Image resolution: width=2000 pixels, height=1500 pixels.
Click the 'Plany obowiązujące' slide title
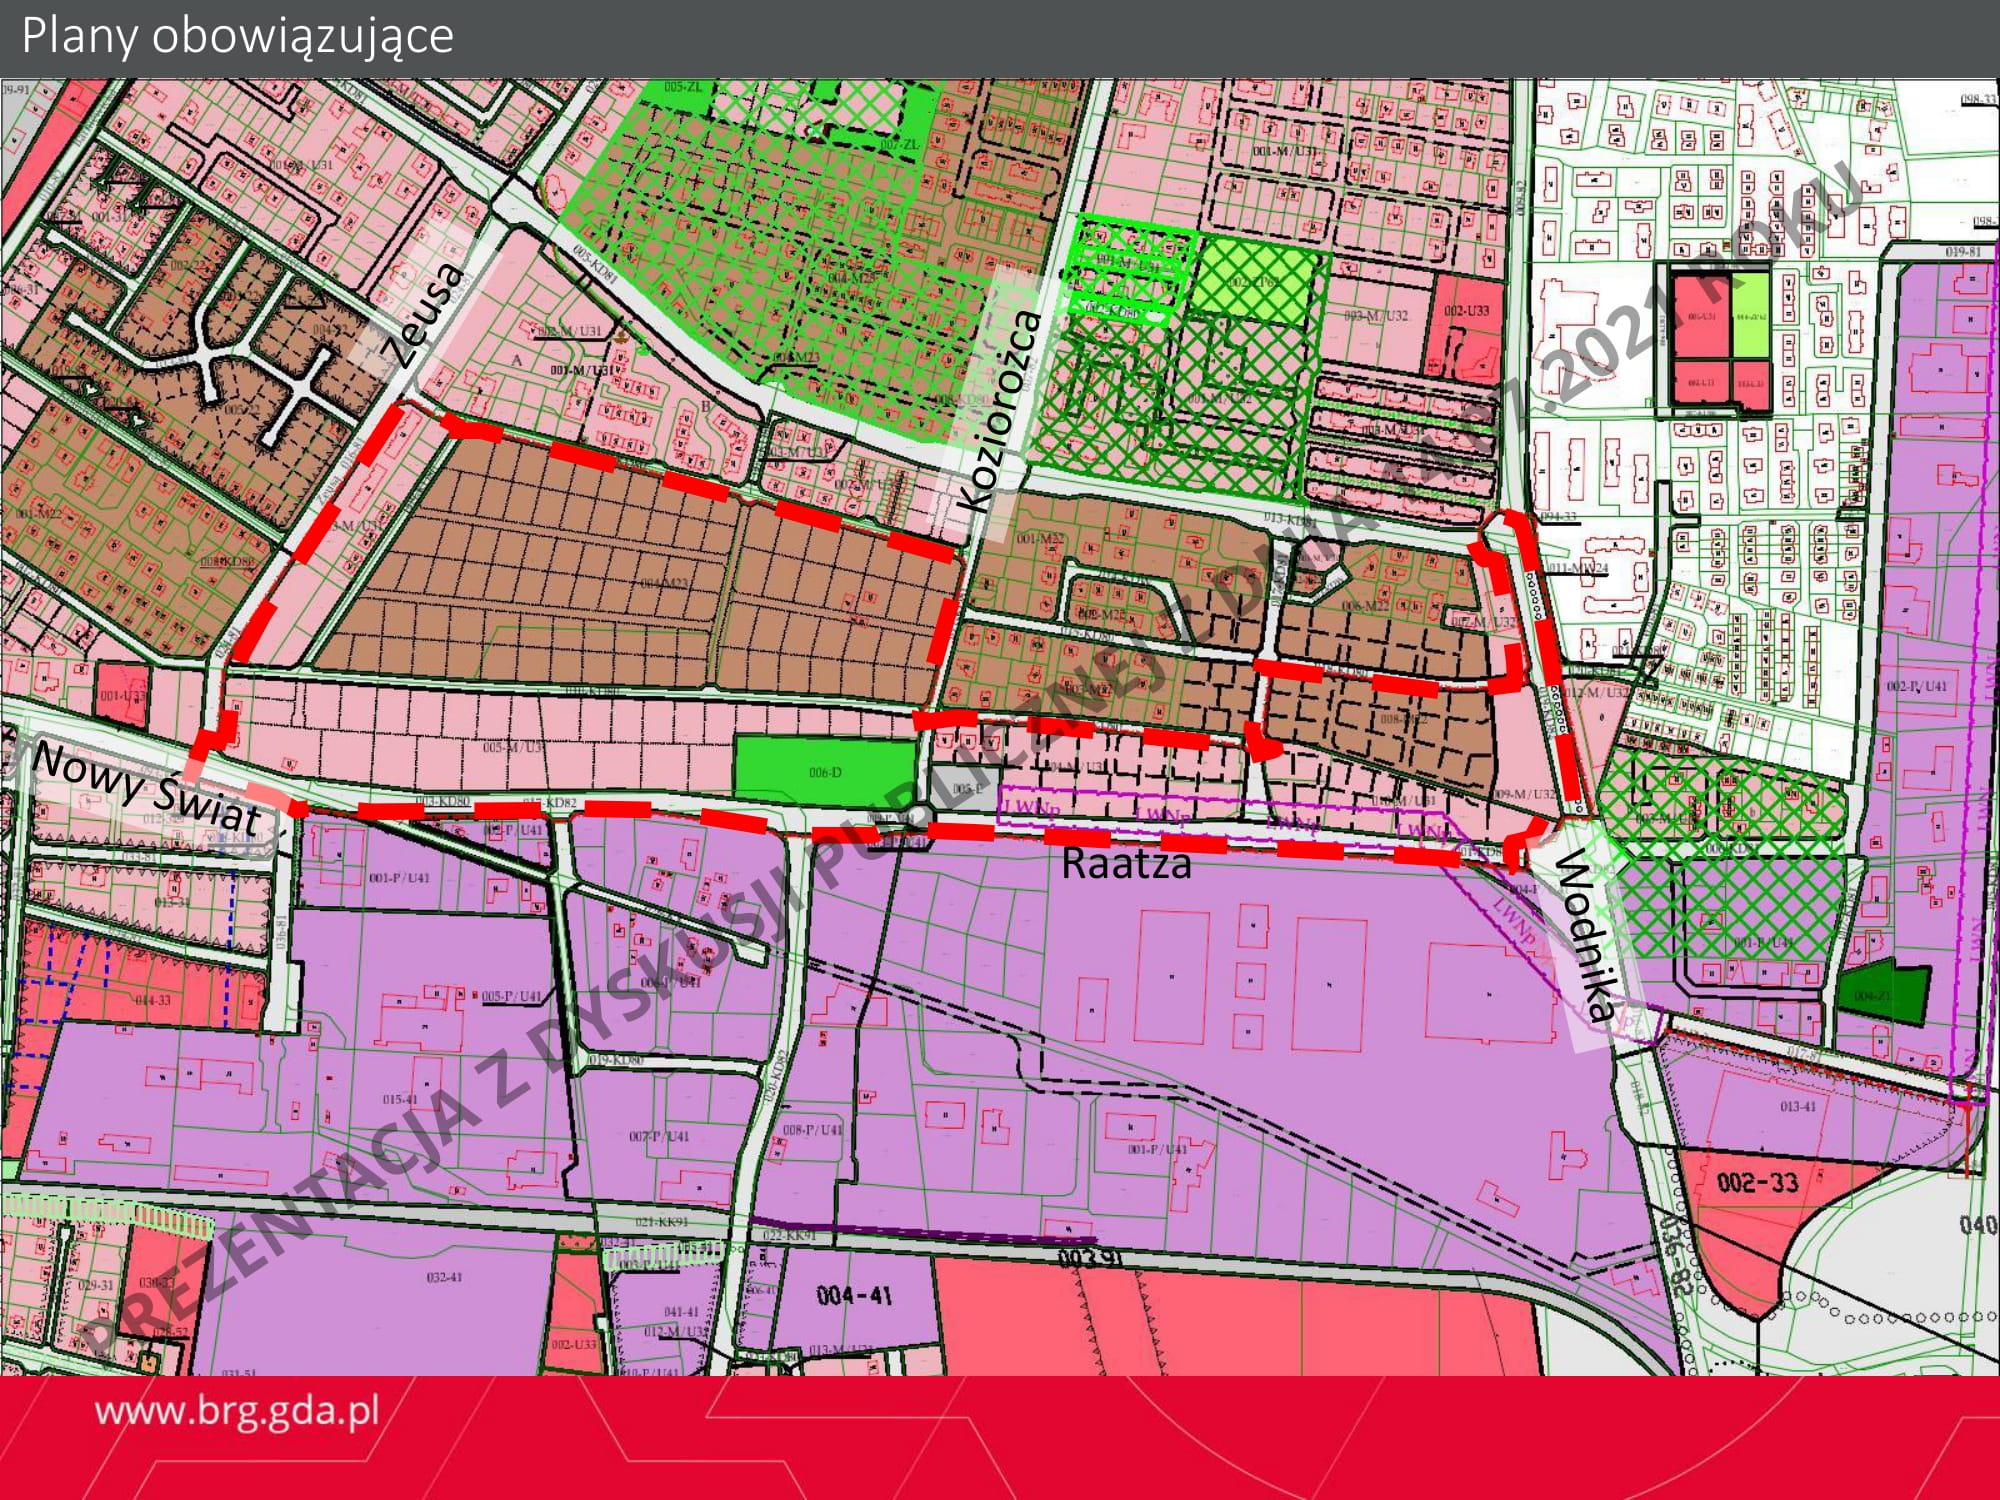[x=237, y=36]
